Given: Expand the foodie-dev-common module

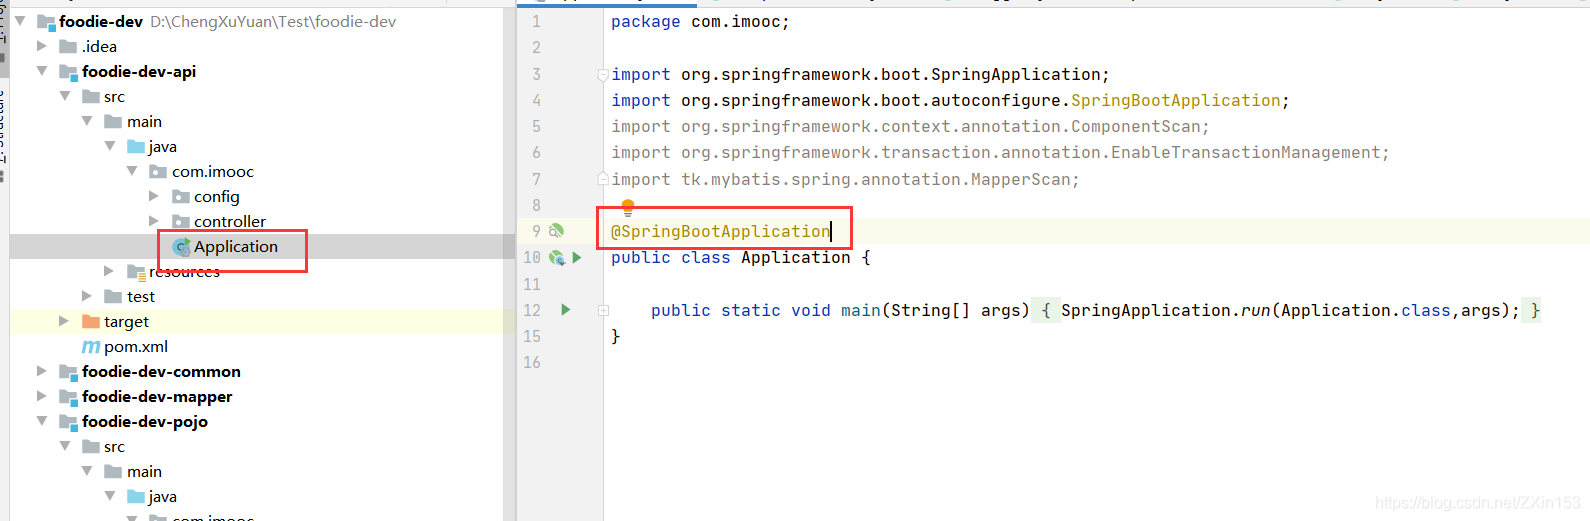Looking at the screenshot, I should click(41, 371).
